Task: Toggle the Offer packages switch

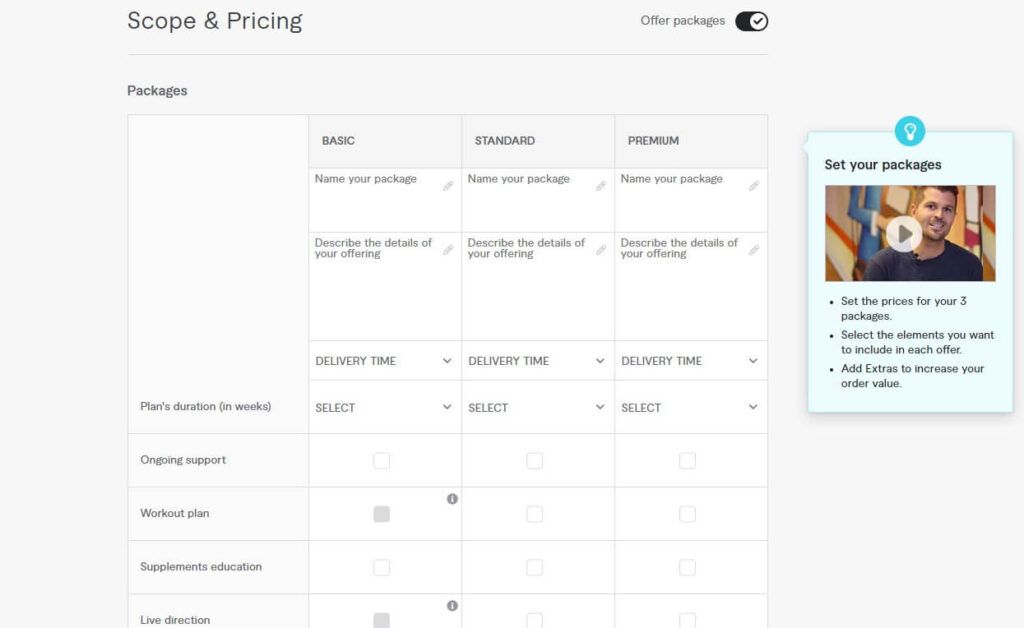Action: tap(751, 22)
